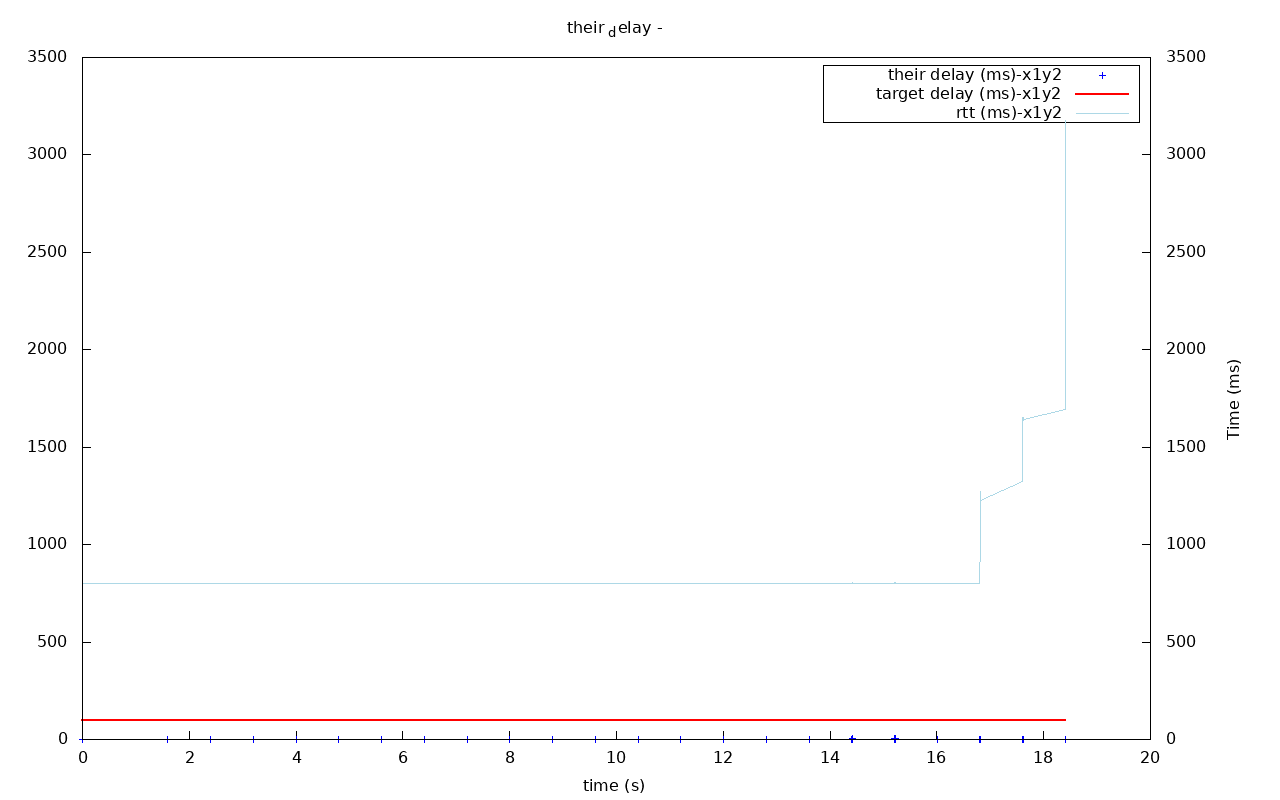Click left y-axis tick label 3500
The image size is (1280, 800).
tap(47, 57)
